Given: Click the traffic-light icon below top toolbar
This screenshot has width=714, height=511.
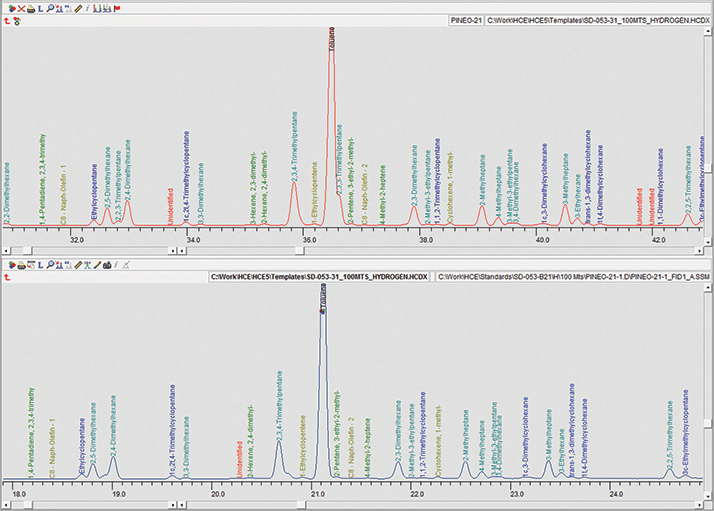Looking at the screenshot, I should pos(19,19).
